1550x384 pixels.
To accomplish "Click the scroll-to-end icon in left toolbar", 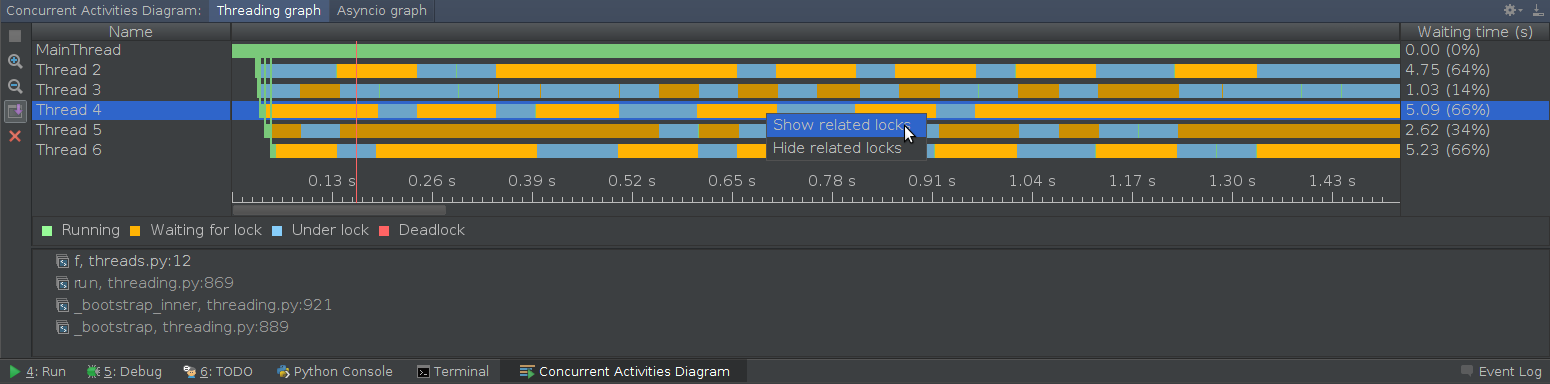I will tap(15, 111).
